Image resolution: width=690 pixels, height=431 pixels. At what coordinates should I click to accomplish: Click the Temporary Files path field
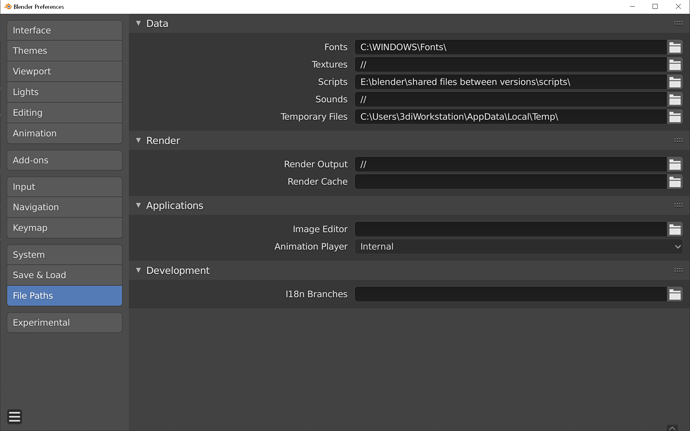tap(510, 117)
